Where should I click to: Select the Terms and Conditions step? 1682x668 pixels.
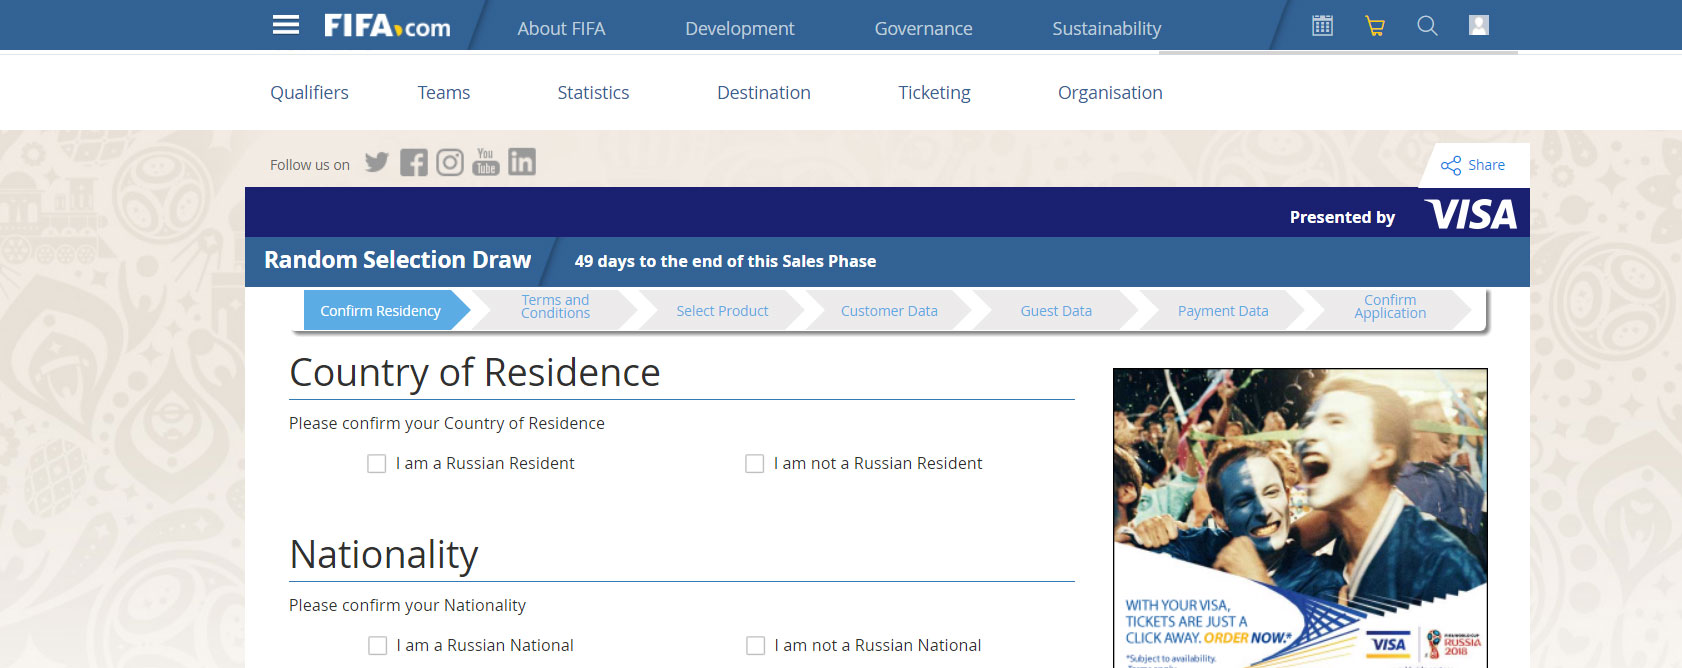click(555, 307)
